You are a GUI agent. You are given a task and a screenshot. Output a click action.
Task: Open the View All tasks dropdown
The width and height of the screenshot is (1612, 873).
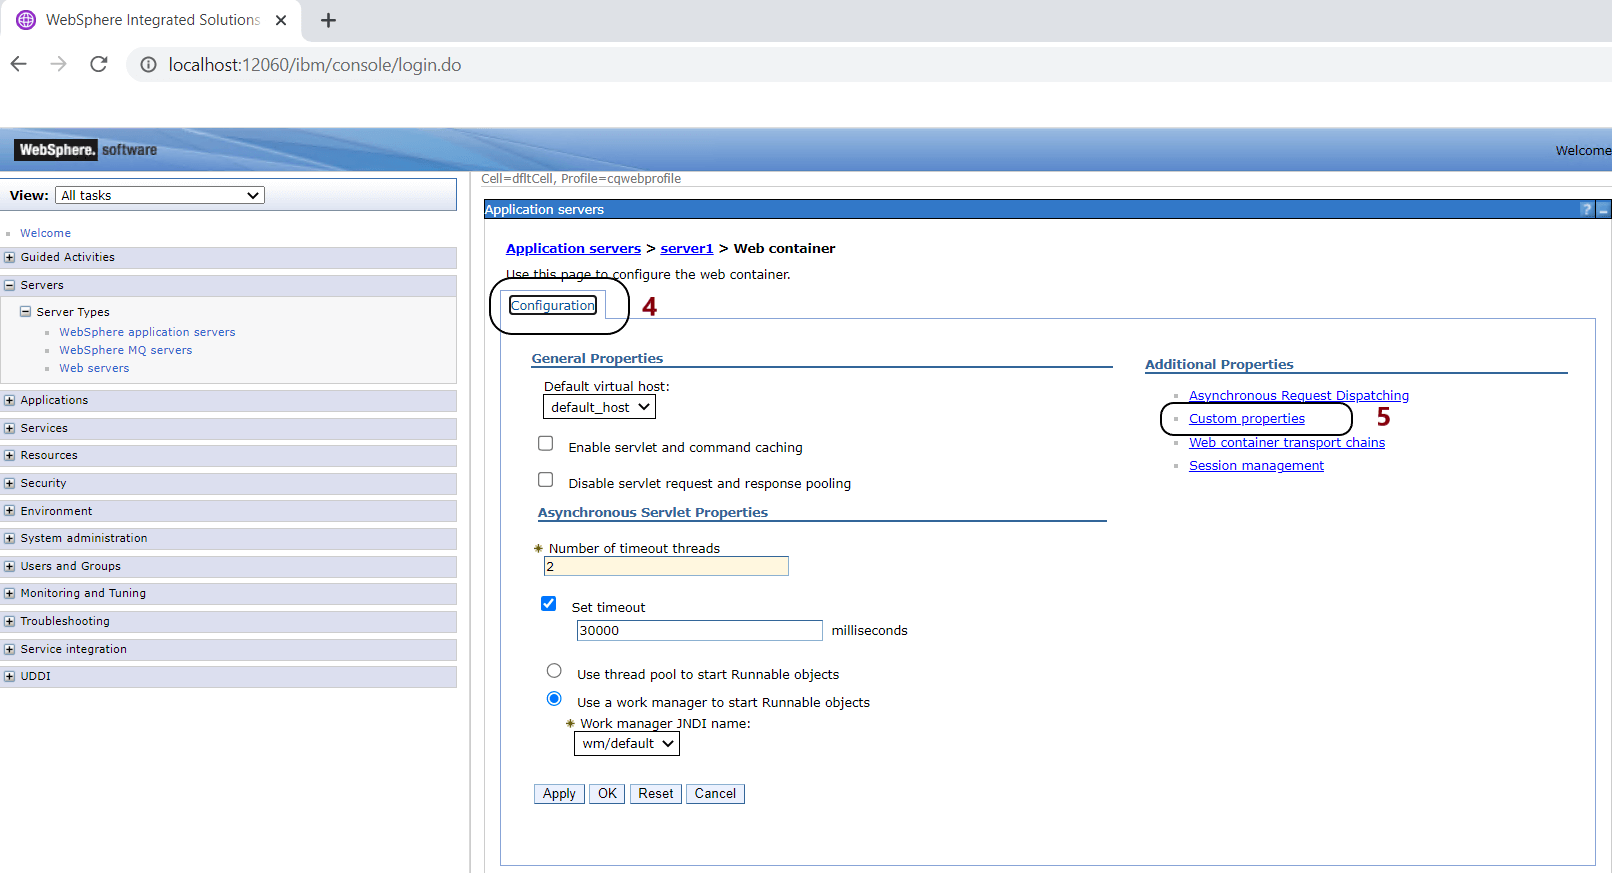tap(160, 196)
